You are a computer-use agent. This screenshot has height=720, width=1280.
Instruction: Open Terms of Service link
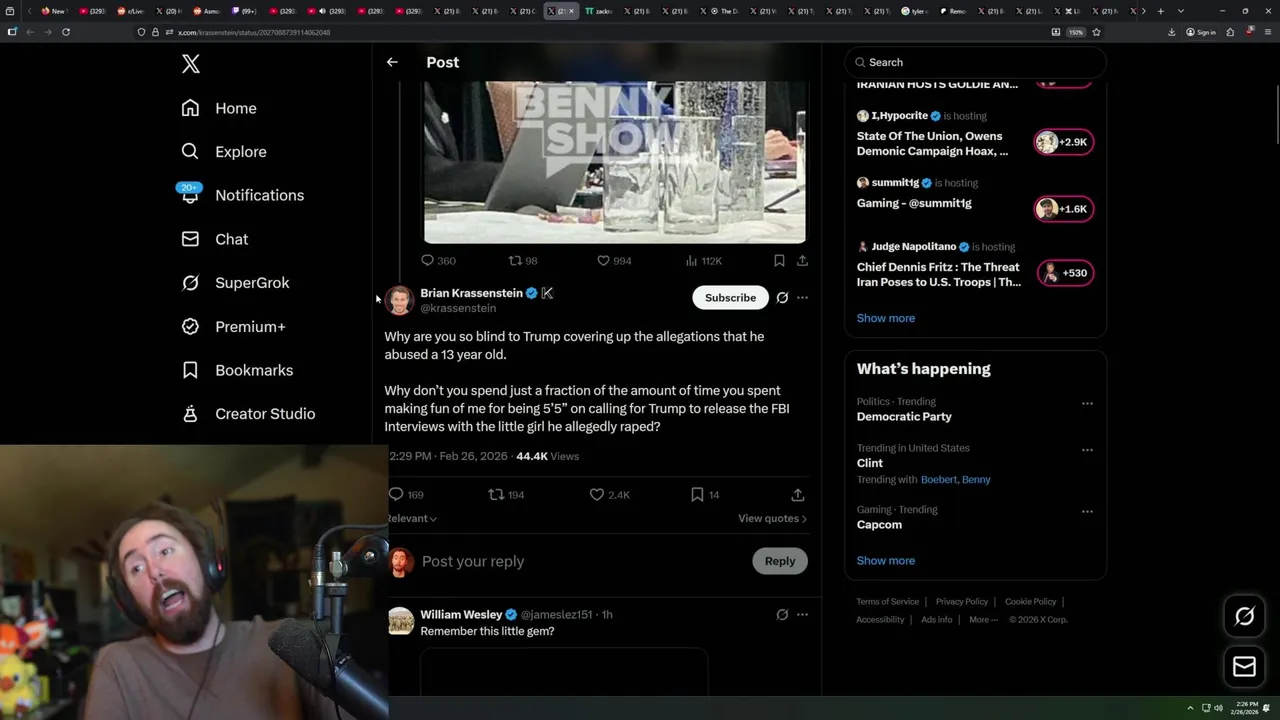pyautogui.click(x=887, y=601)
